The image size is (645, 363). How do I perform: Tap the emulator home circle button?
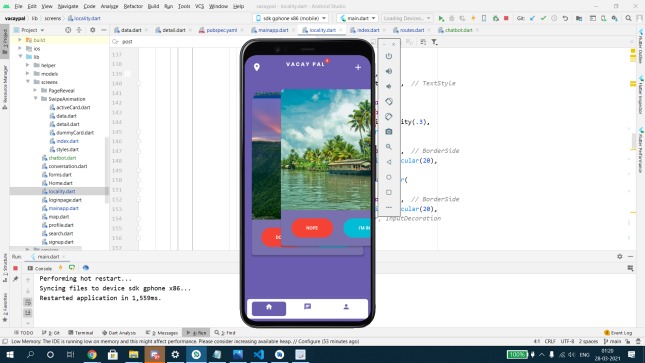coord(389,177)
